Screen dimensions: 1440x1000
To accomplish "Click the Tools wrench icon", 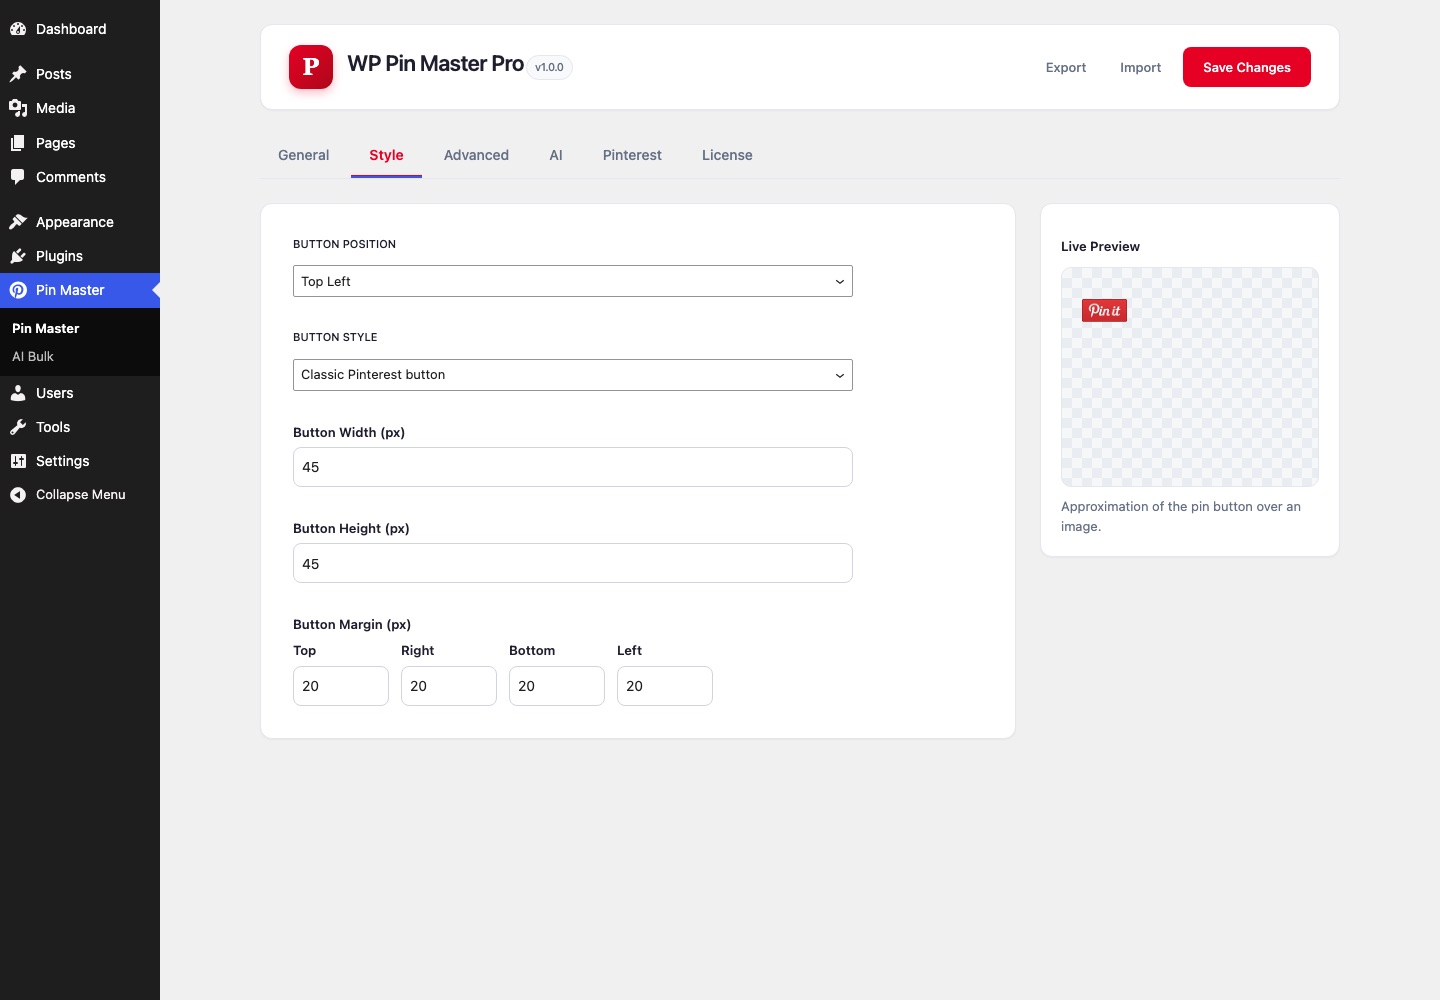I will tap(18, 427).
